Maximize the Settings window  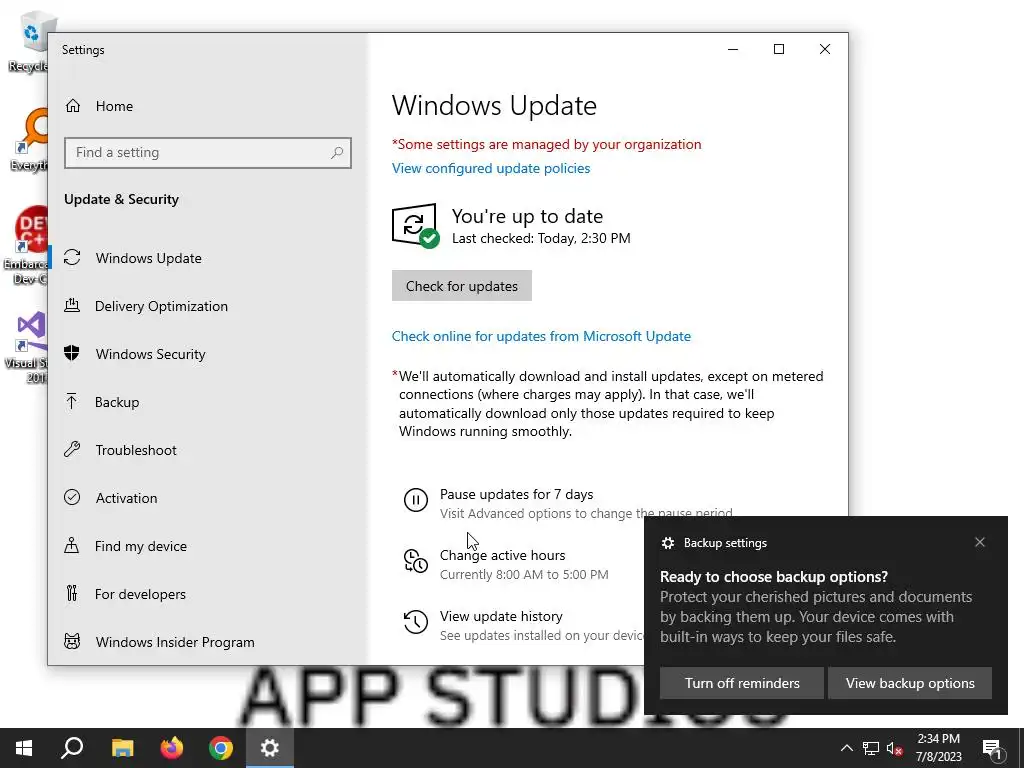point(778,49)
